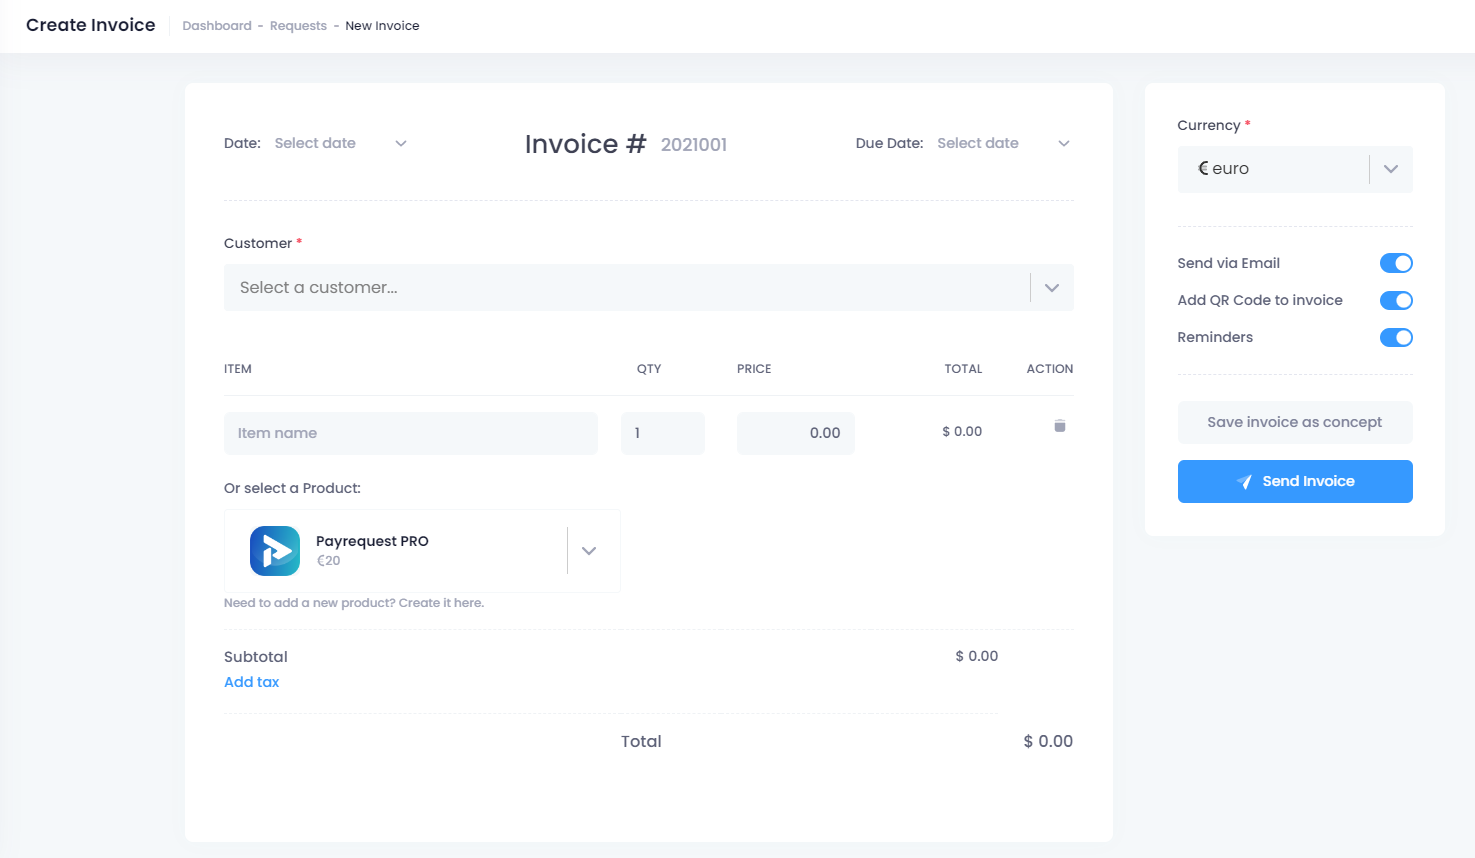Click the ACTION column header

tap(1050, 369)
